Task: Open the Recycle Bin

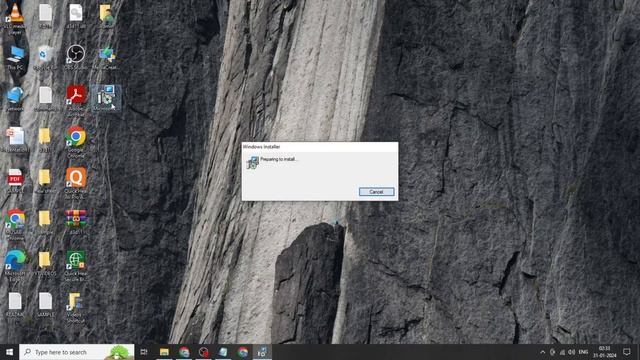Action: [45, 58]
